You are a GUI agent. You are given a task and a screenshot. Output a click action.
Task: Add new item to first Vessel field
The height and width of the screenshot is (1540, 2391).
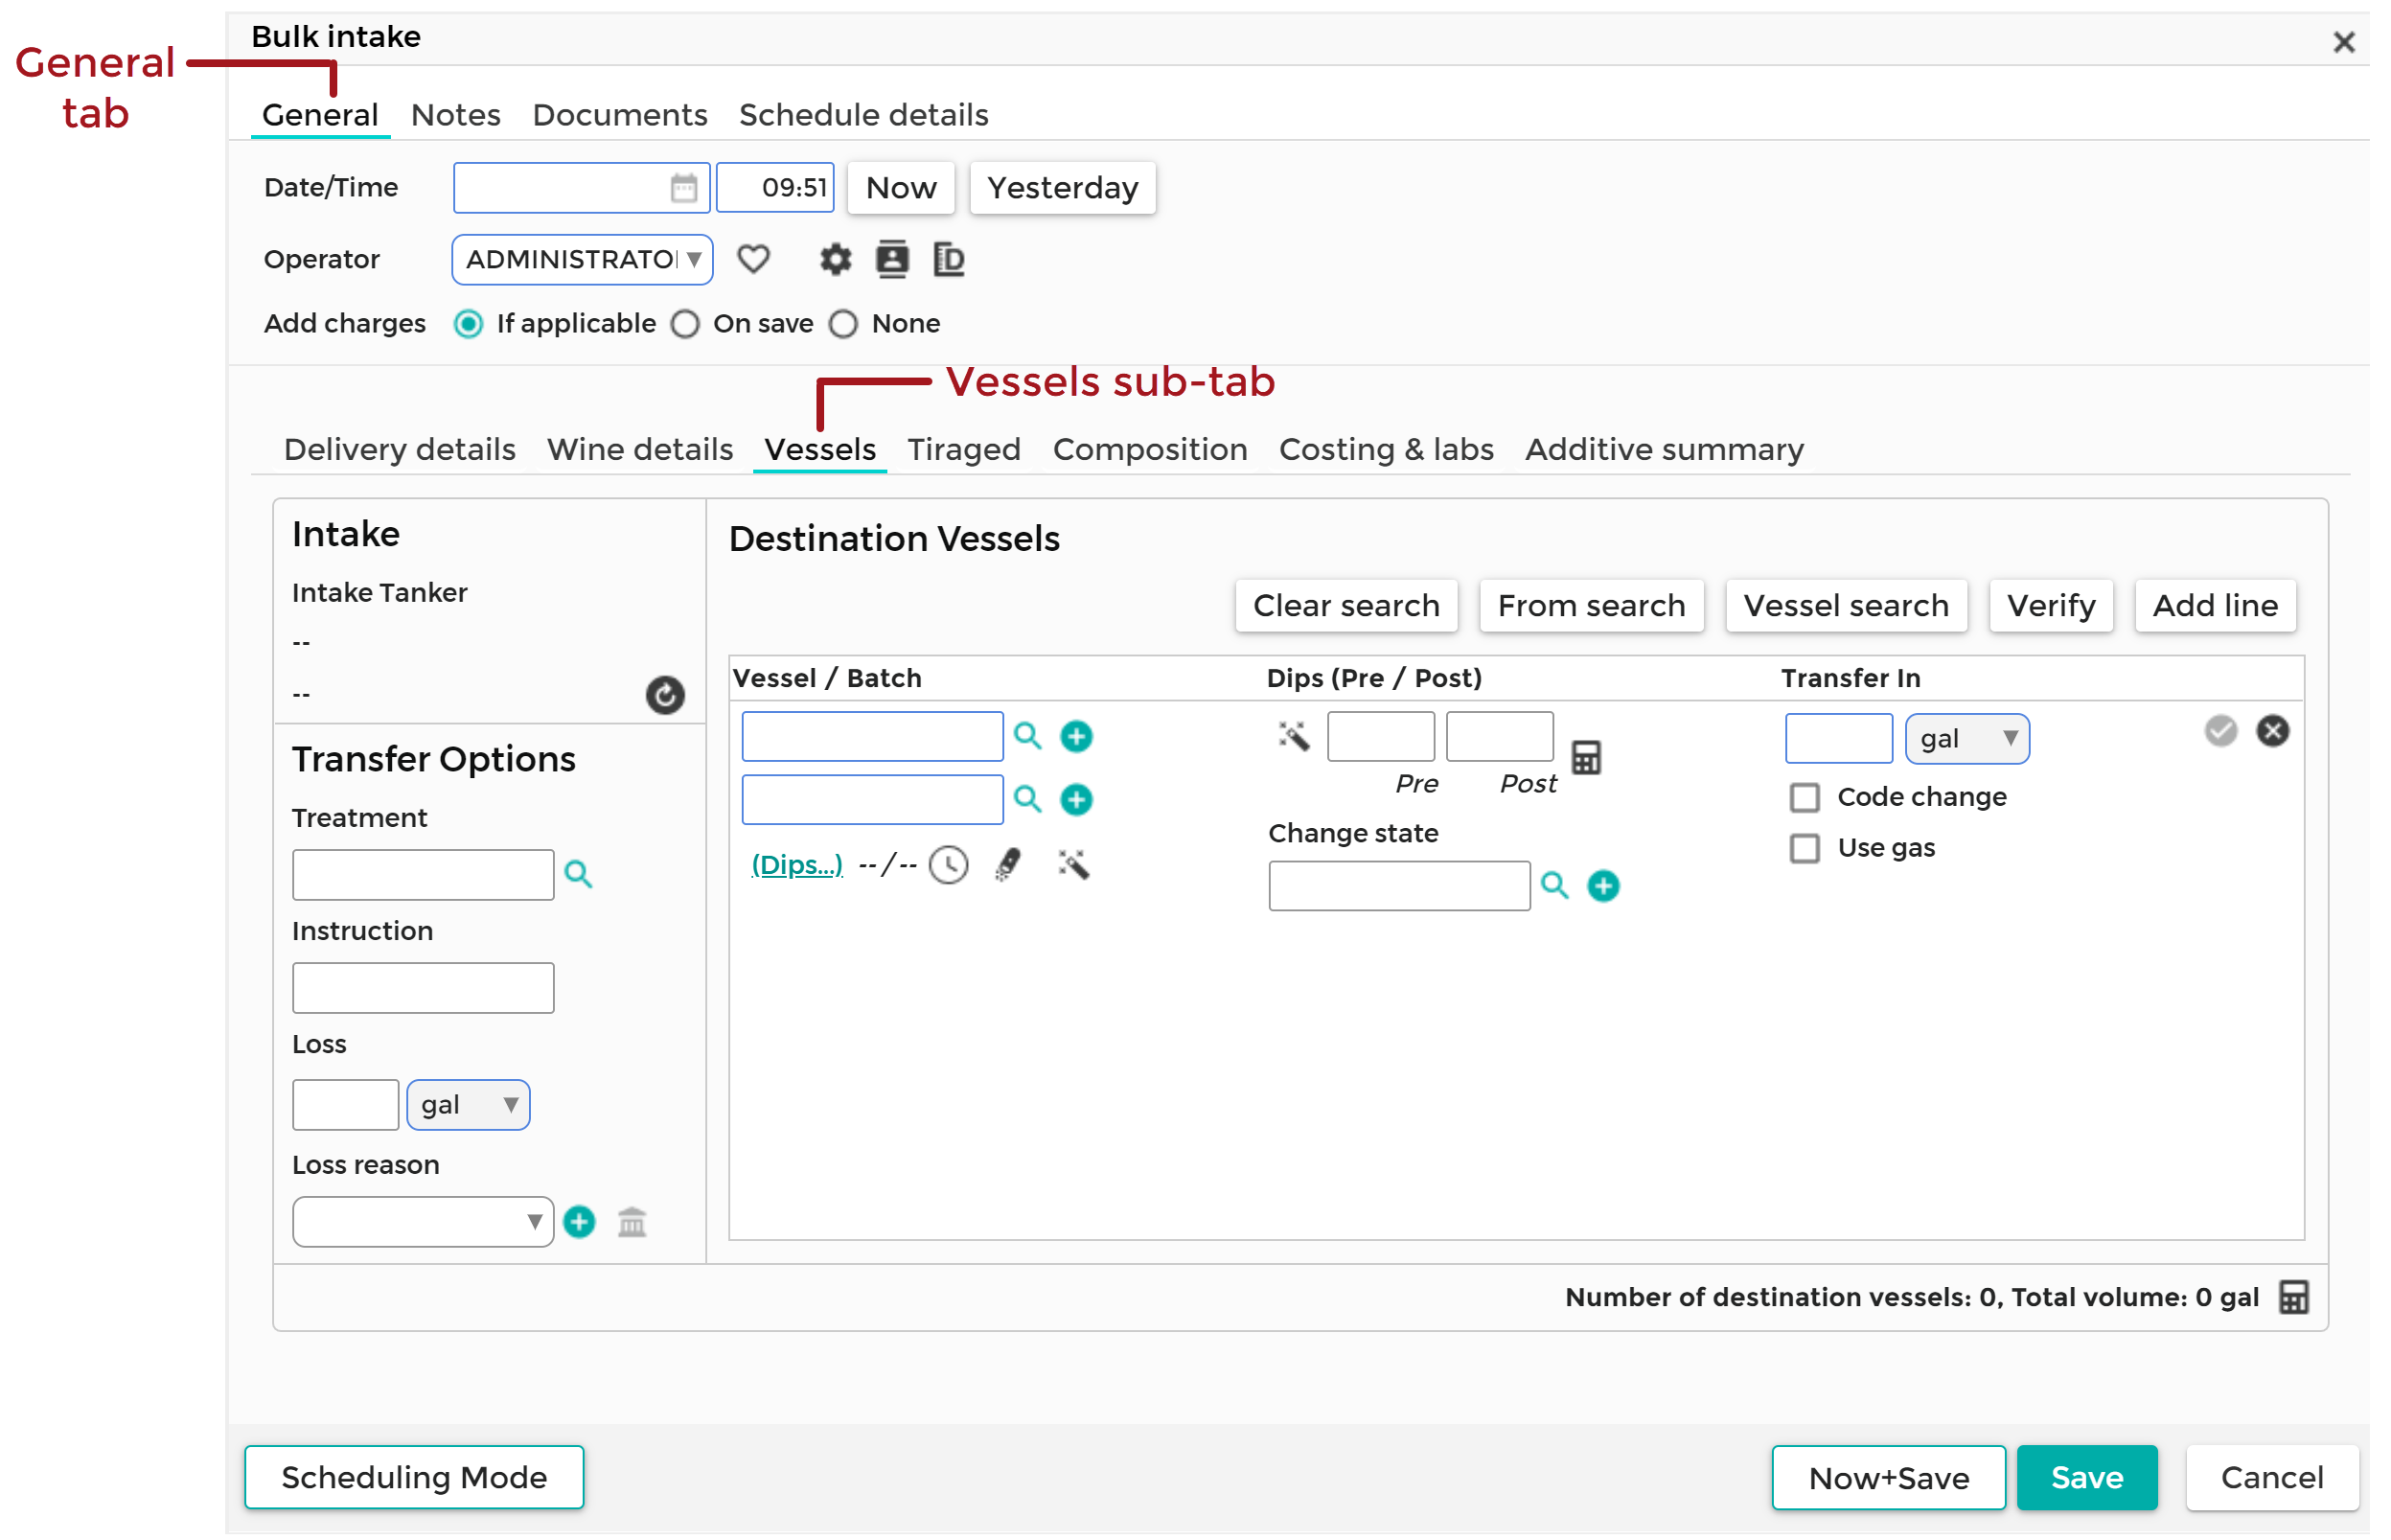(x=1076, y=736)
